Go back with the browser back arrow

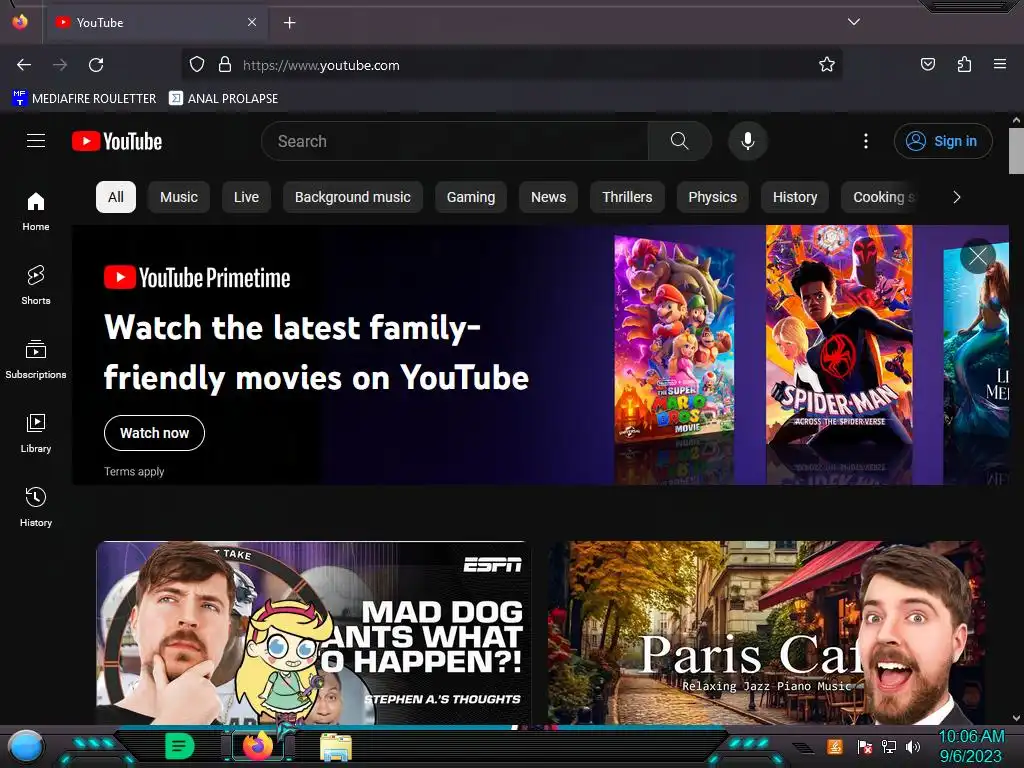click(24, 65)
